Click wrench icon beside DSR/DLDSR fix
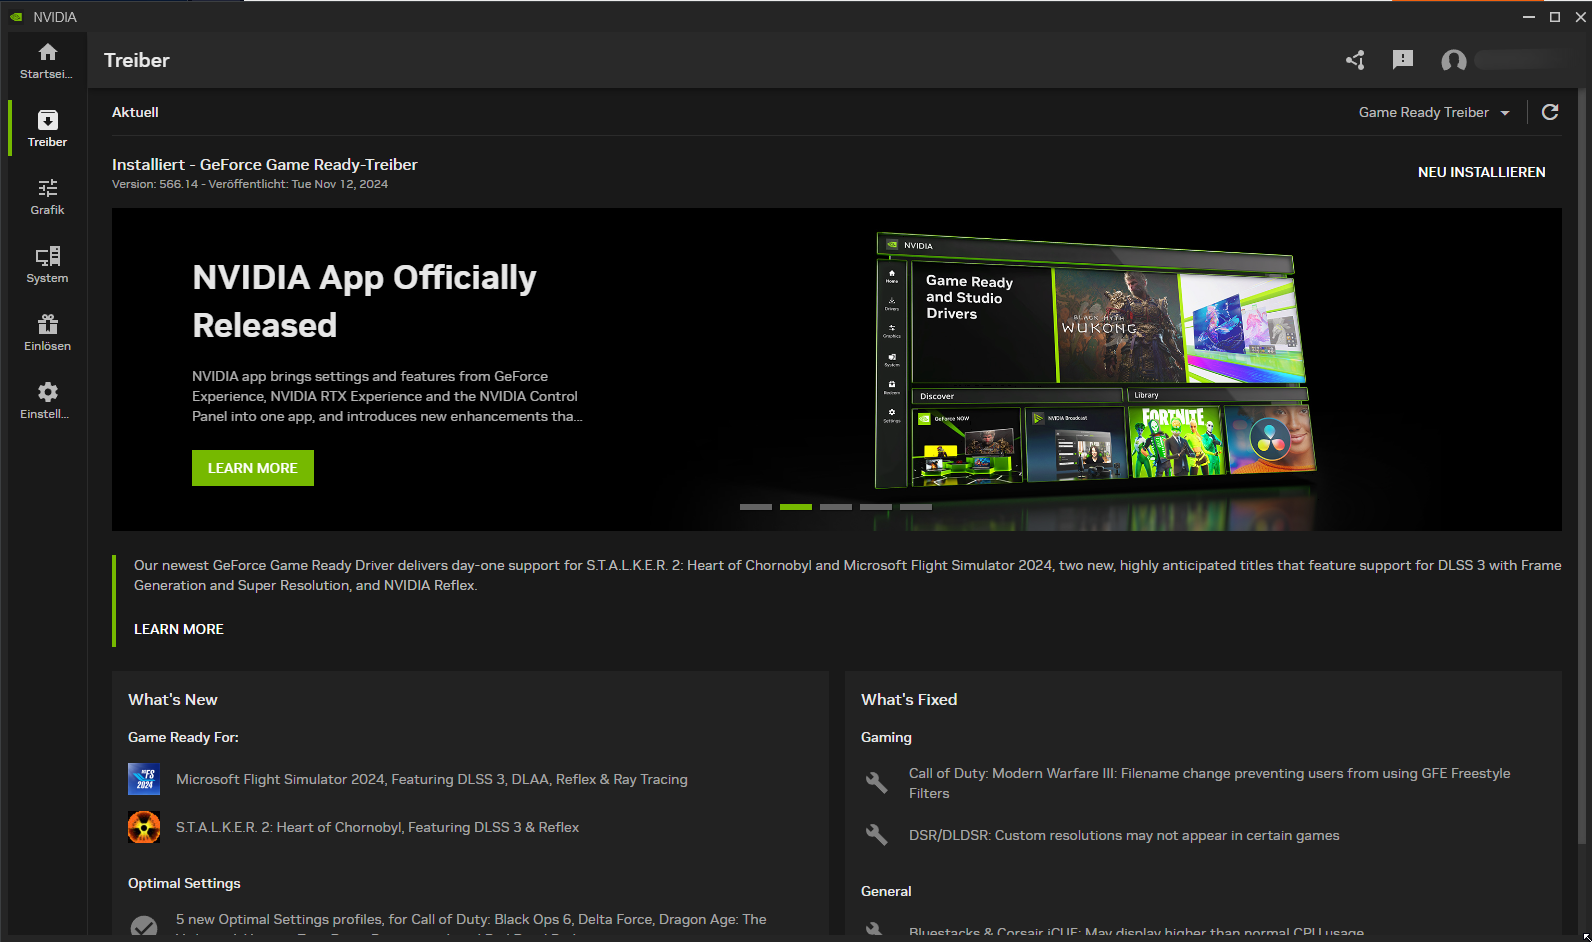 point(876,834)
